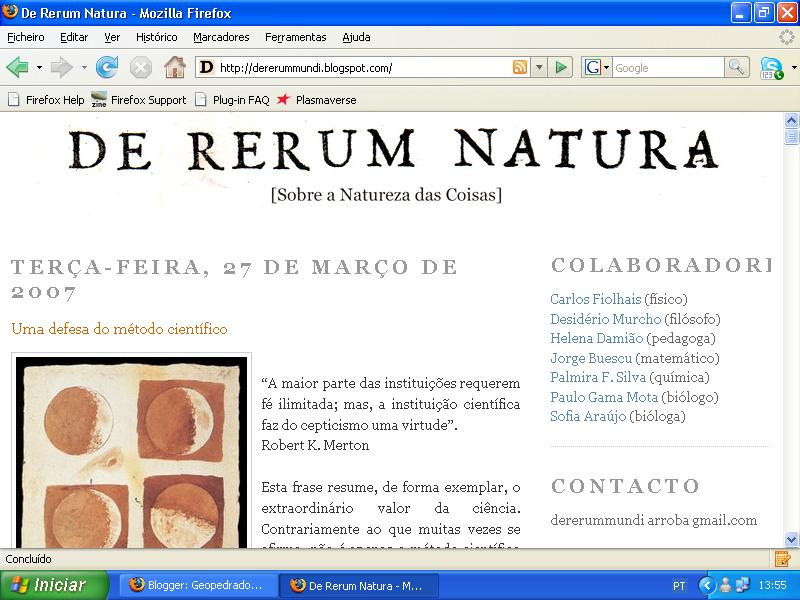Reload the page with the Reload icon

107,67
